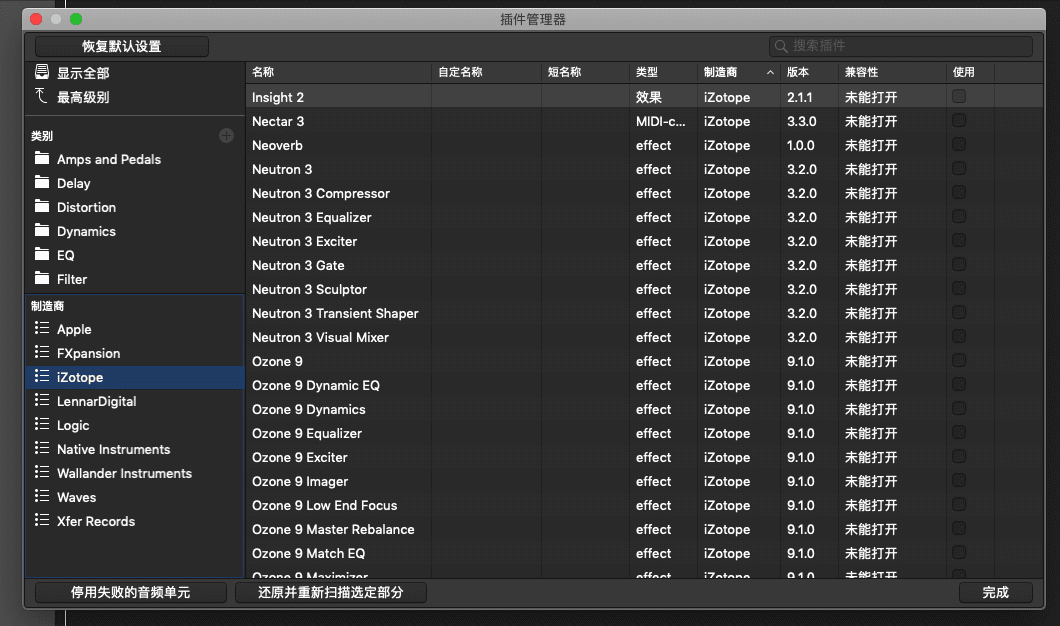Select the Ozone 9 Dynamic EQ row
Image resolution: width=1060 pixels, height=626 pixels.
[644, 385]
